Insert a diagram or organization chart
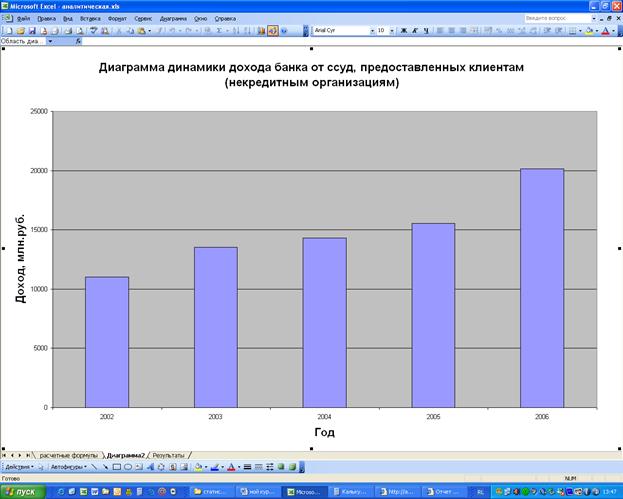Image resolution: width=623 pixels, height=499 pixels. (x=161, y=467)
